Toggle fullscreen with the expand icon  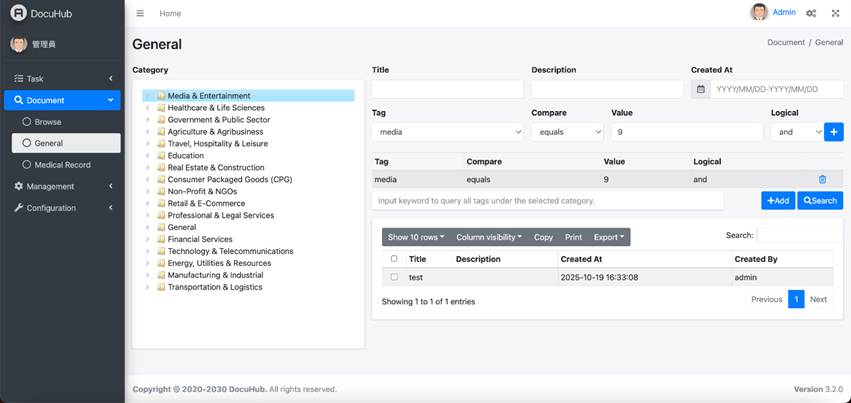pos(835,13)
